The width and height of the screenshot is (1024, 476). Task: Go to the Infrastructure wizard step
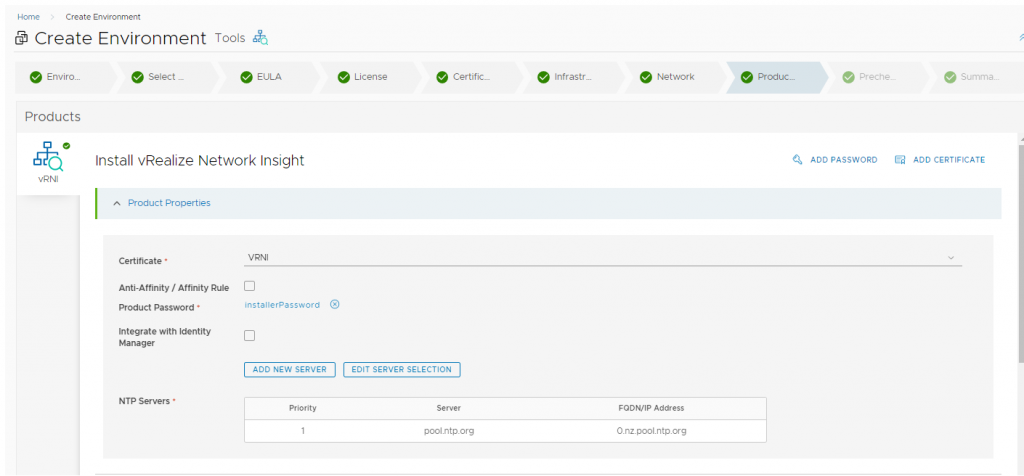click(573, 77)
